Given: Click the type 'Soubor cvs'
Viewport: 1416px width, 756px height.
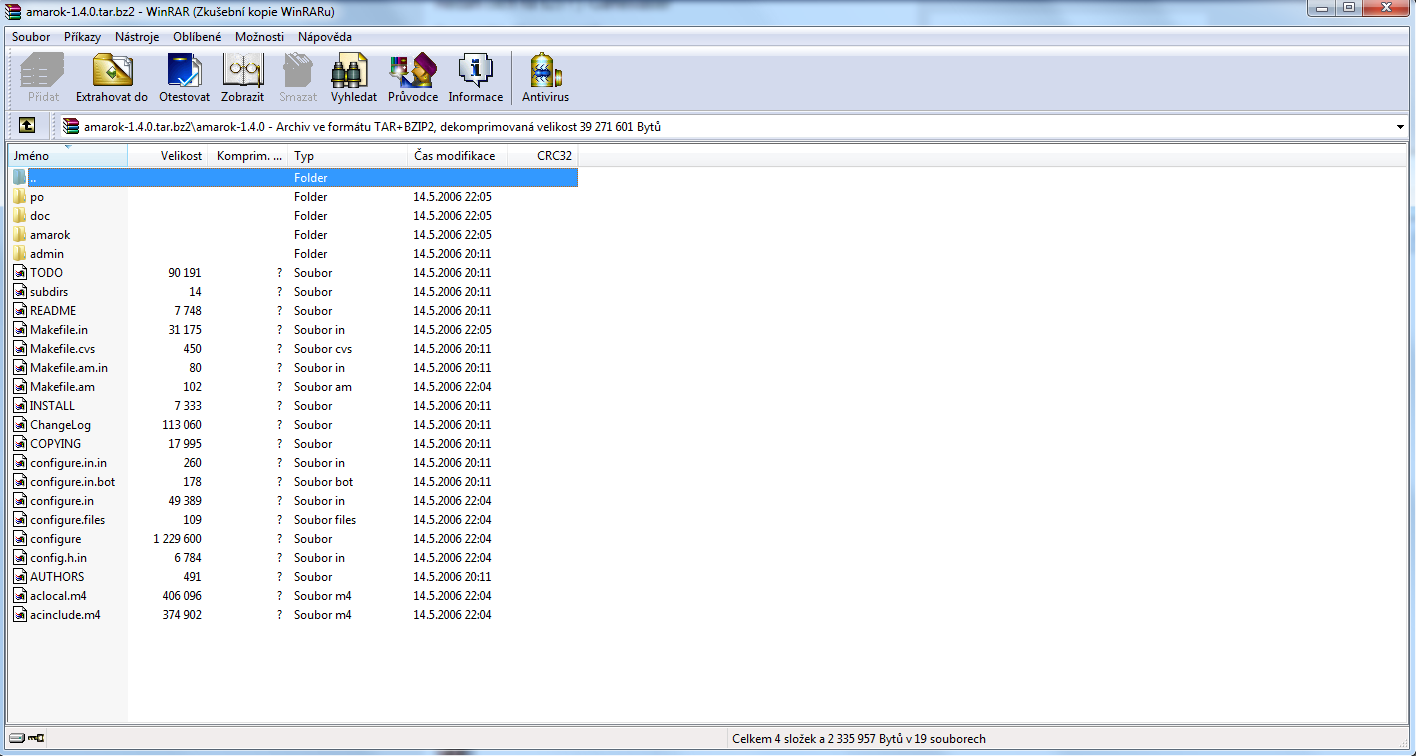Looking at the screenshot, I should pos(323,349).
